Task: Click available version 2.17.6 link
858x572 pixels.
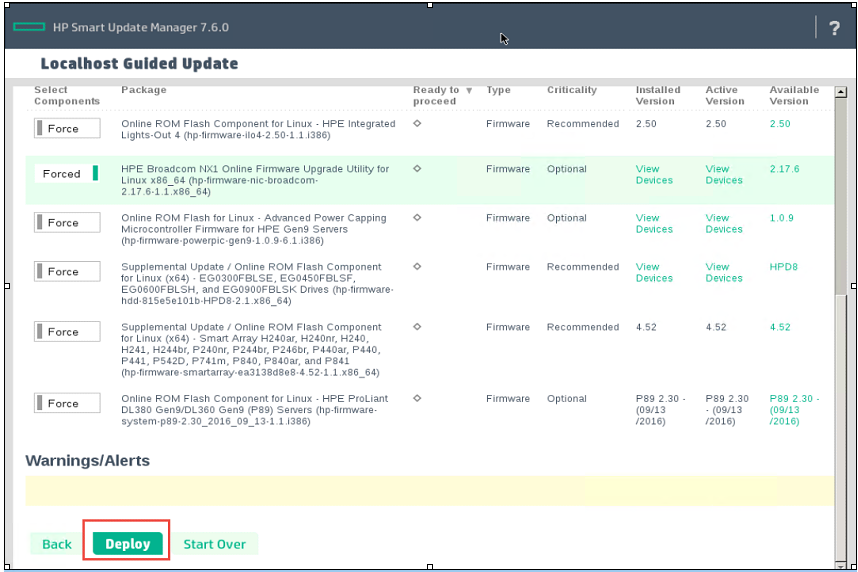Action: coord(784,169)
